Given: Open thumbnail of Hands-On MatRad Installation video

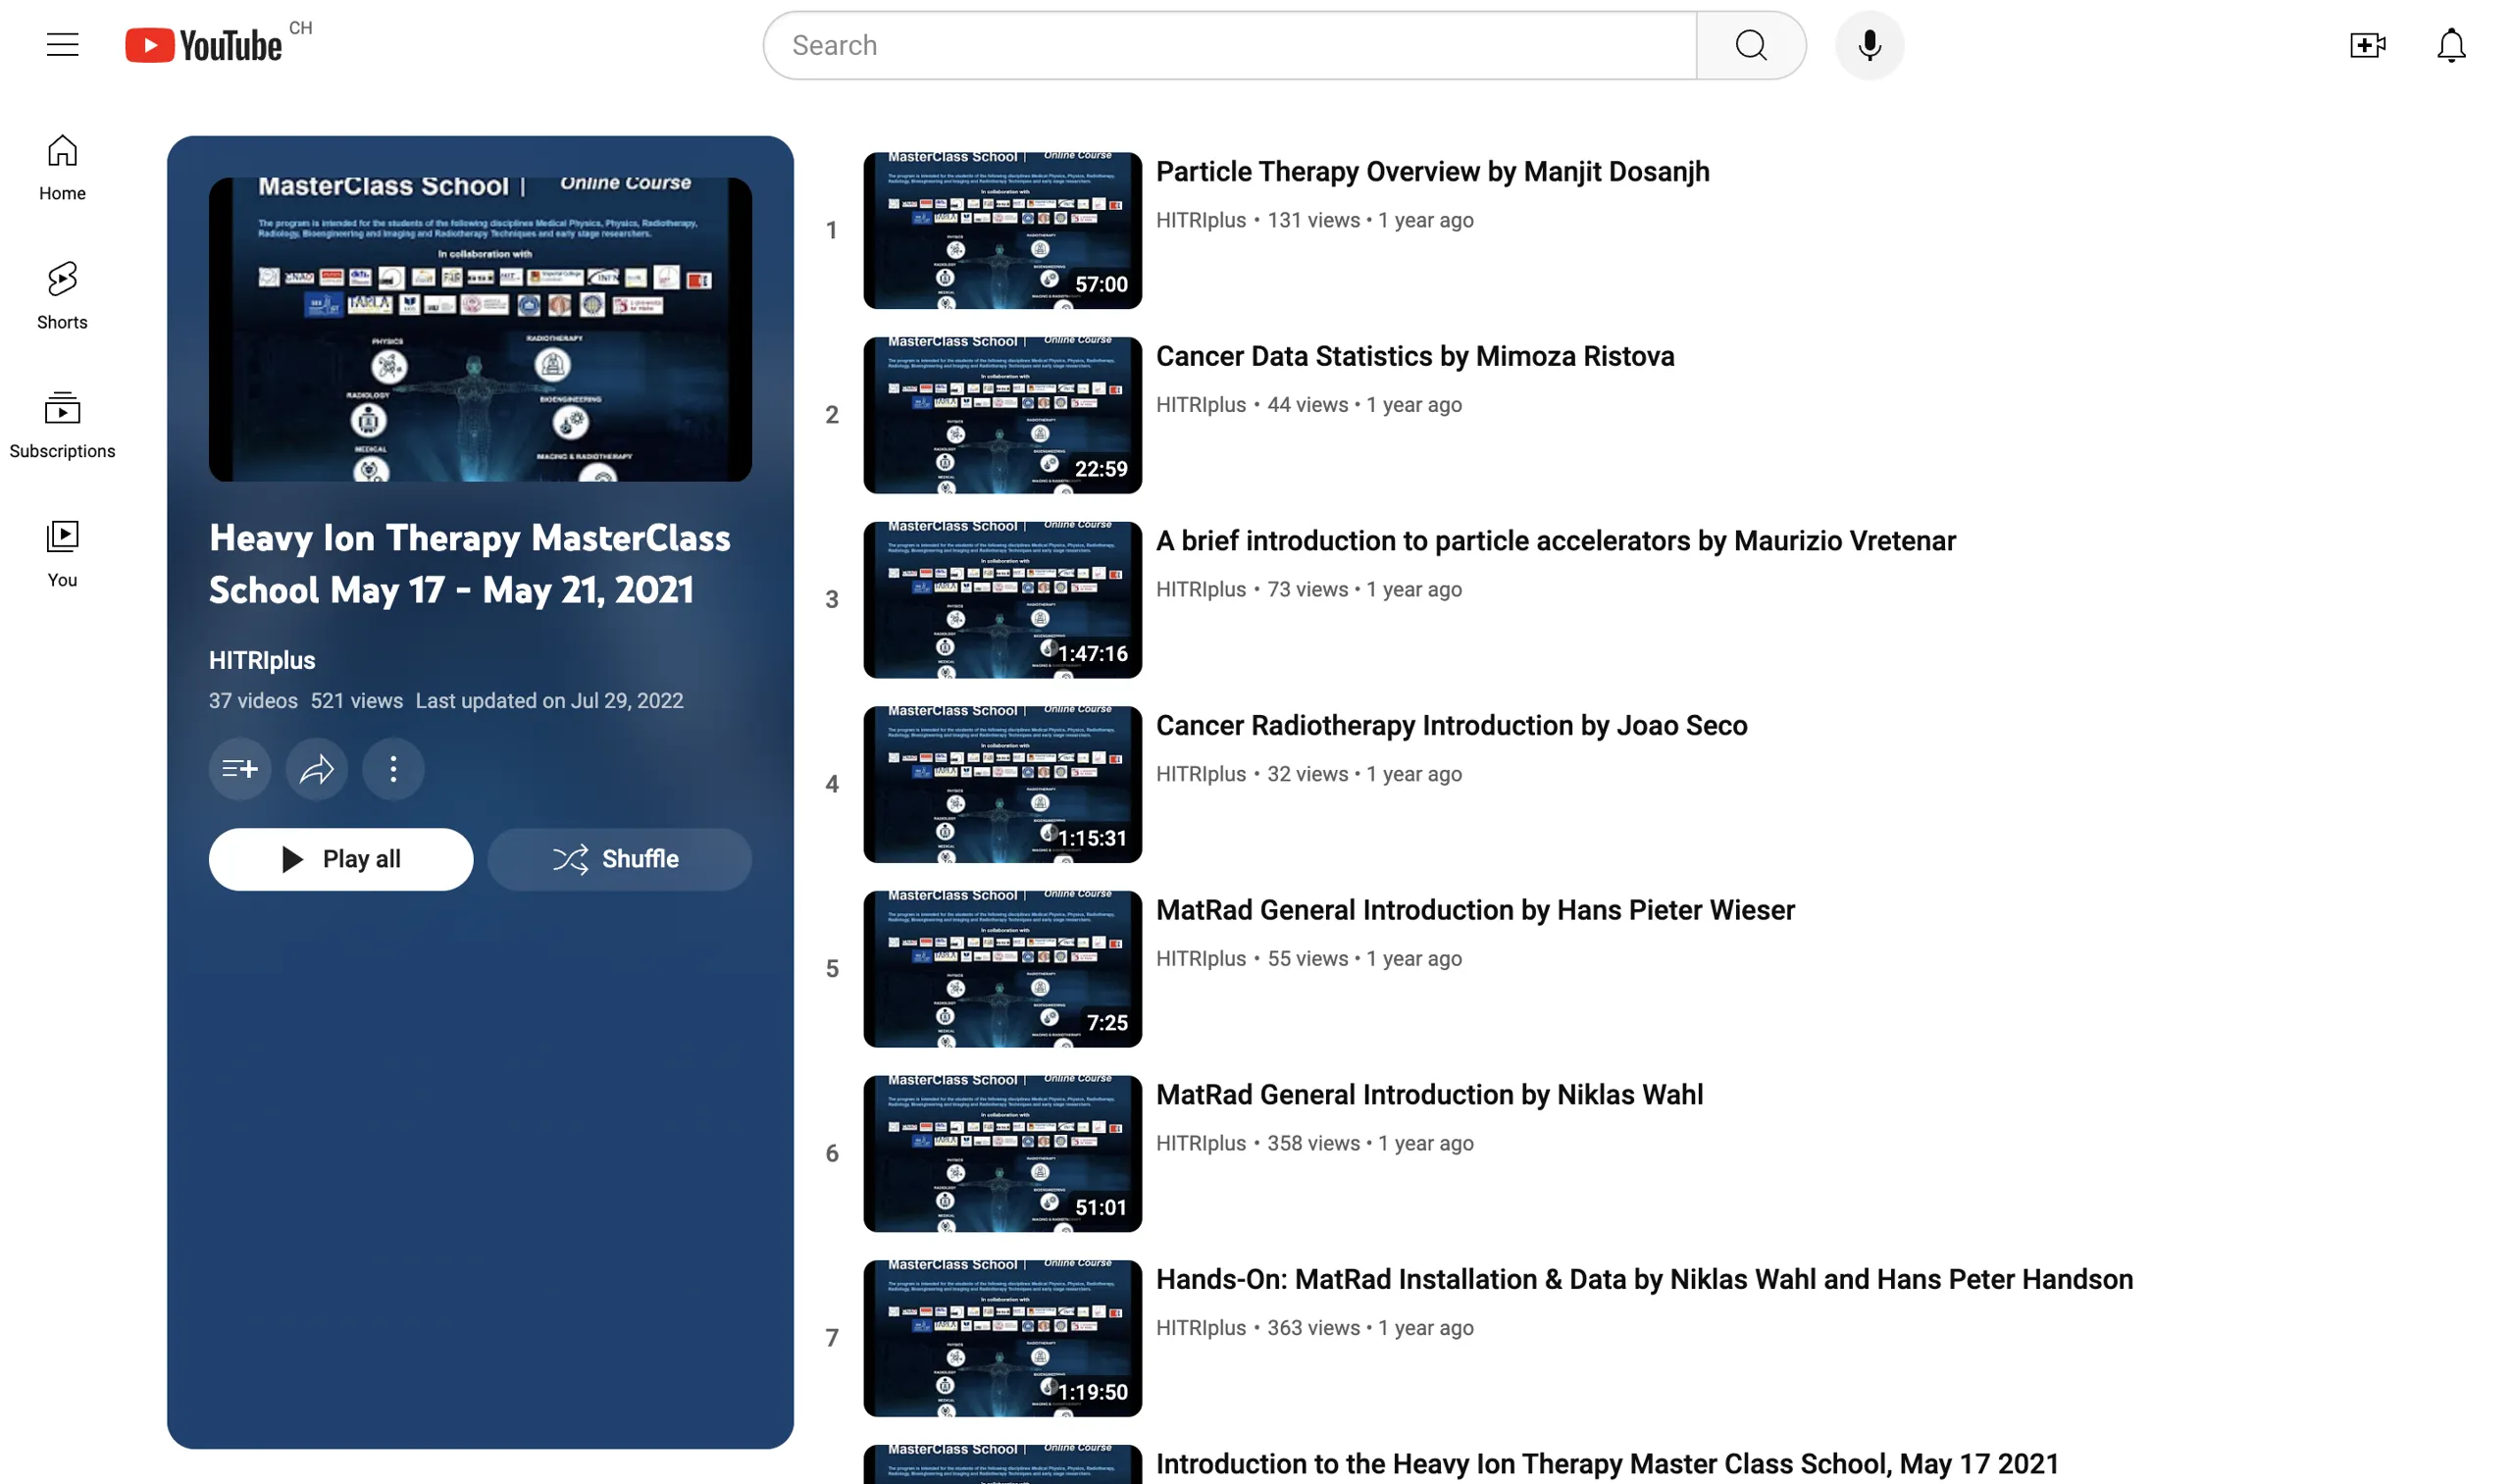Looking at the screenshot, I should (x=1002, y=1338).
